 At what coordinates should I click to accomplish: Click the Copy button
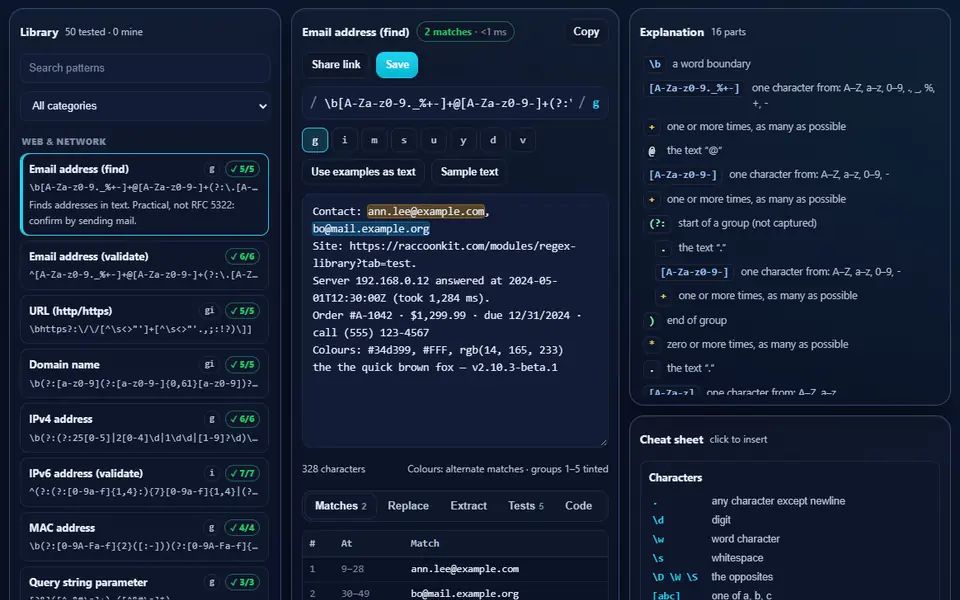(x=586, y=32)
